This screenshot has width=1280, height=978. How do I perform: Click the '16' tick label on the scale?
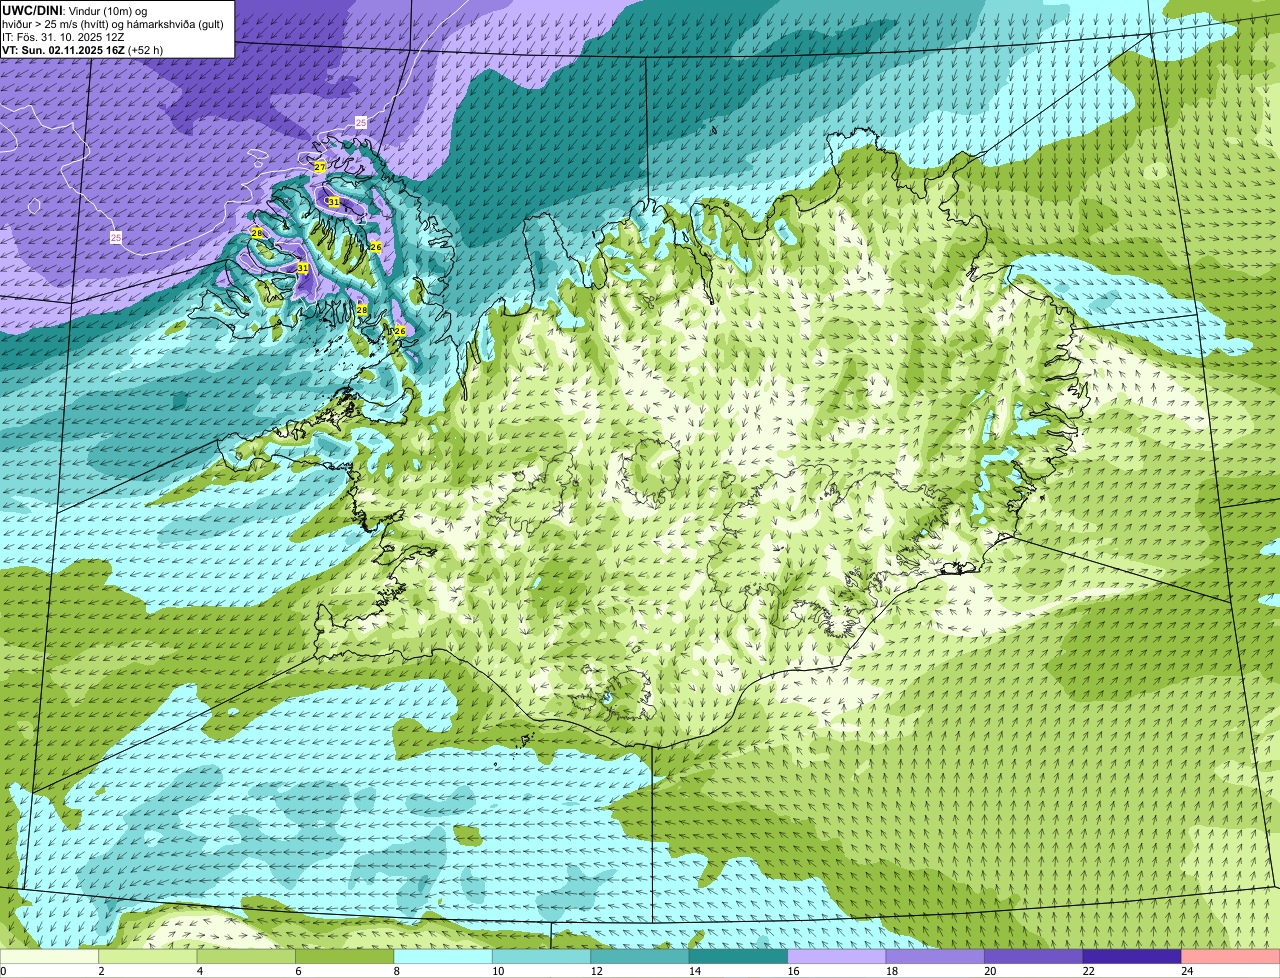tap(792, 970)
